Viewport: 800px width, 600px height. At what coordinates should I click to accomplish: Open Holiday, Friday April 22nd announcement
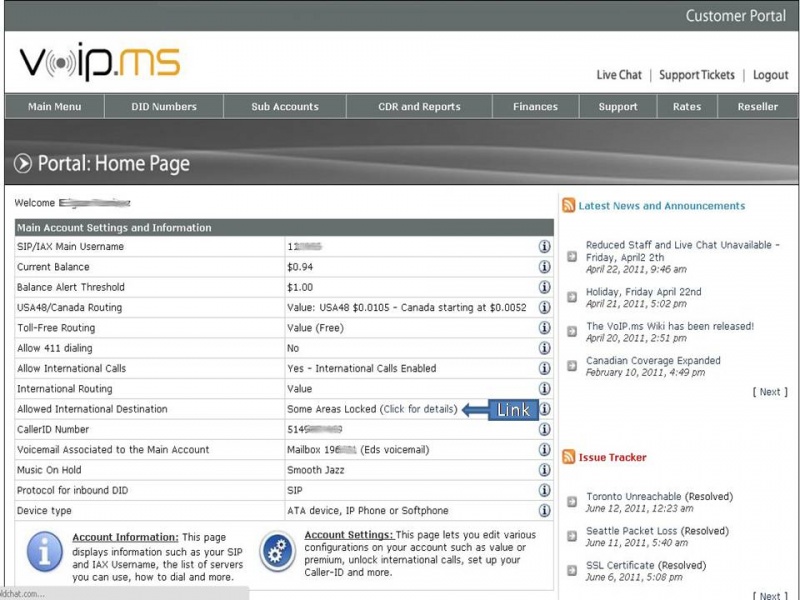[643, 292]
